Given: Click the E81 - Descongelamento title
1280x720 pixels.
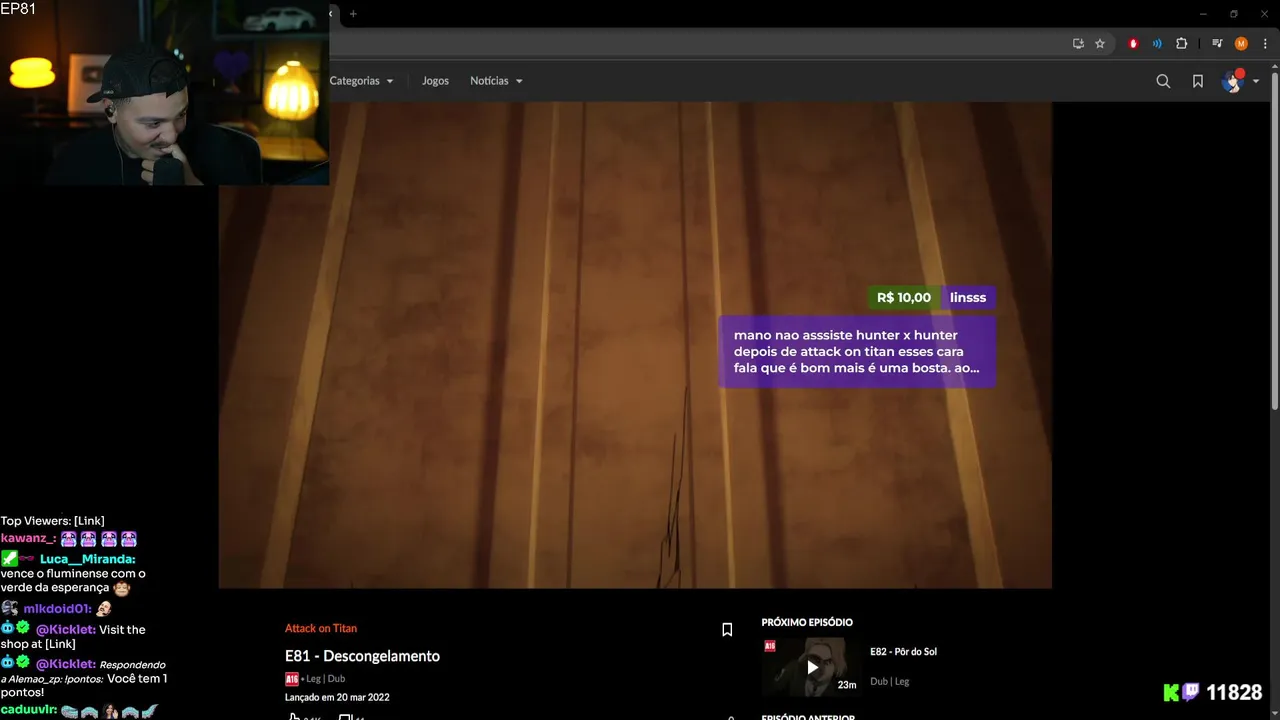Looking at the screenshot, I should click(362, 656).
